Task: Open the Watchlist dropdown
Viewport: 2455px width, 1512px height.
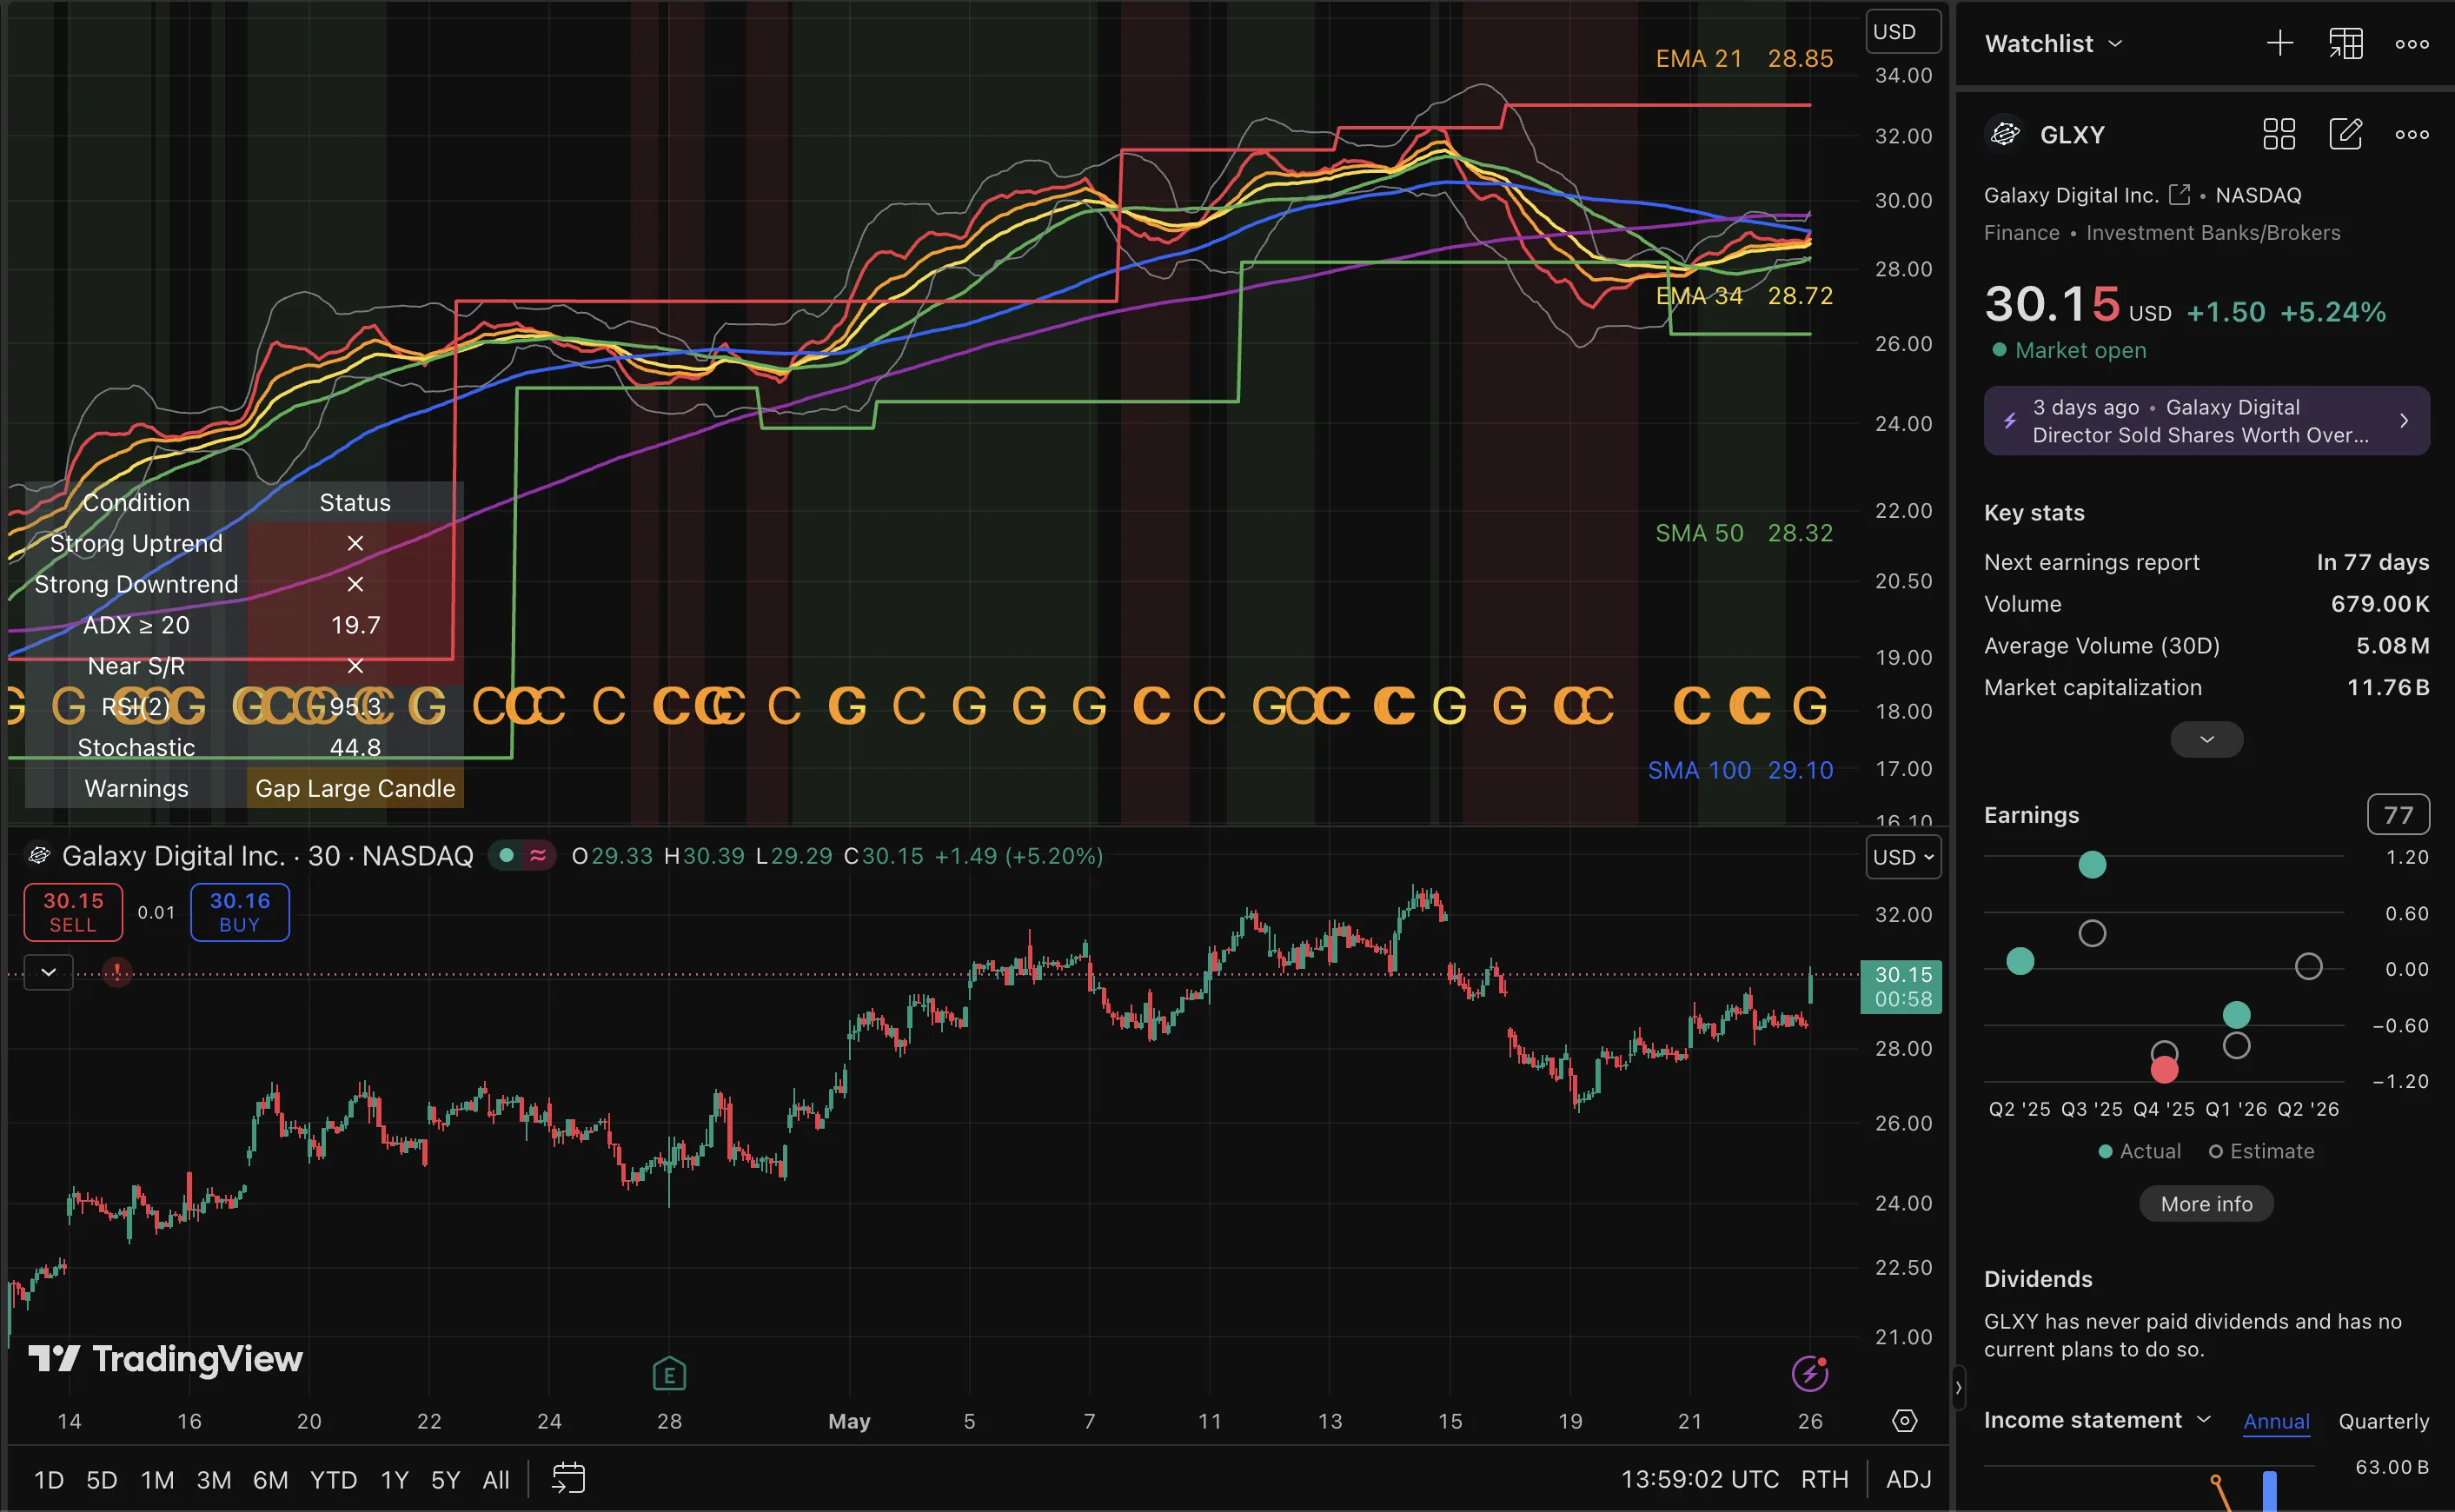Action: click(x=2053, y=44)
